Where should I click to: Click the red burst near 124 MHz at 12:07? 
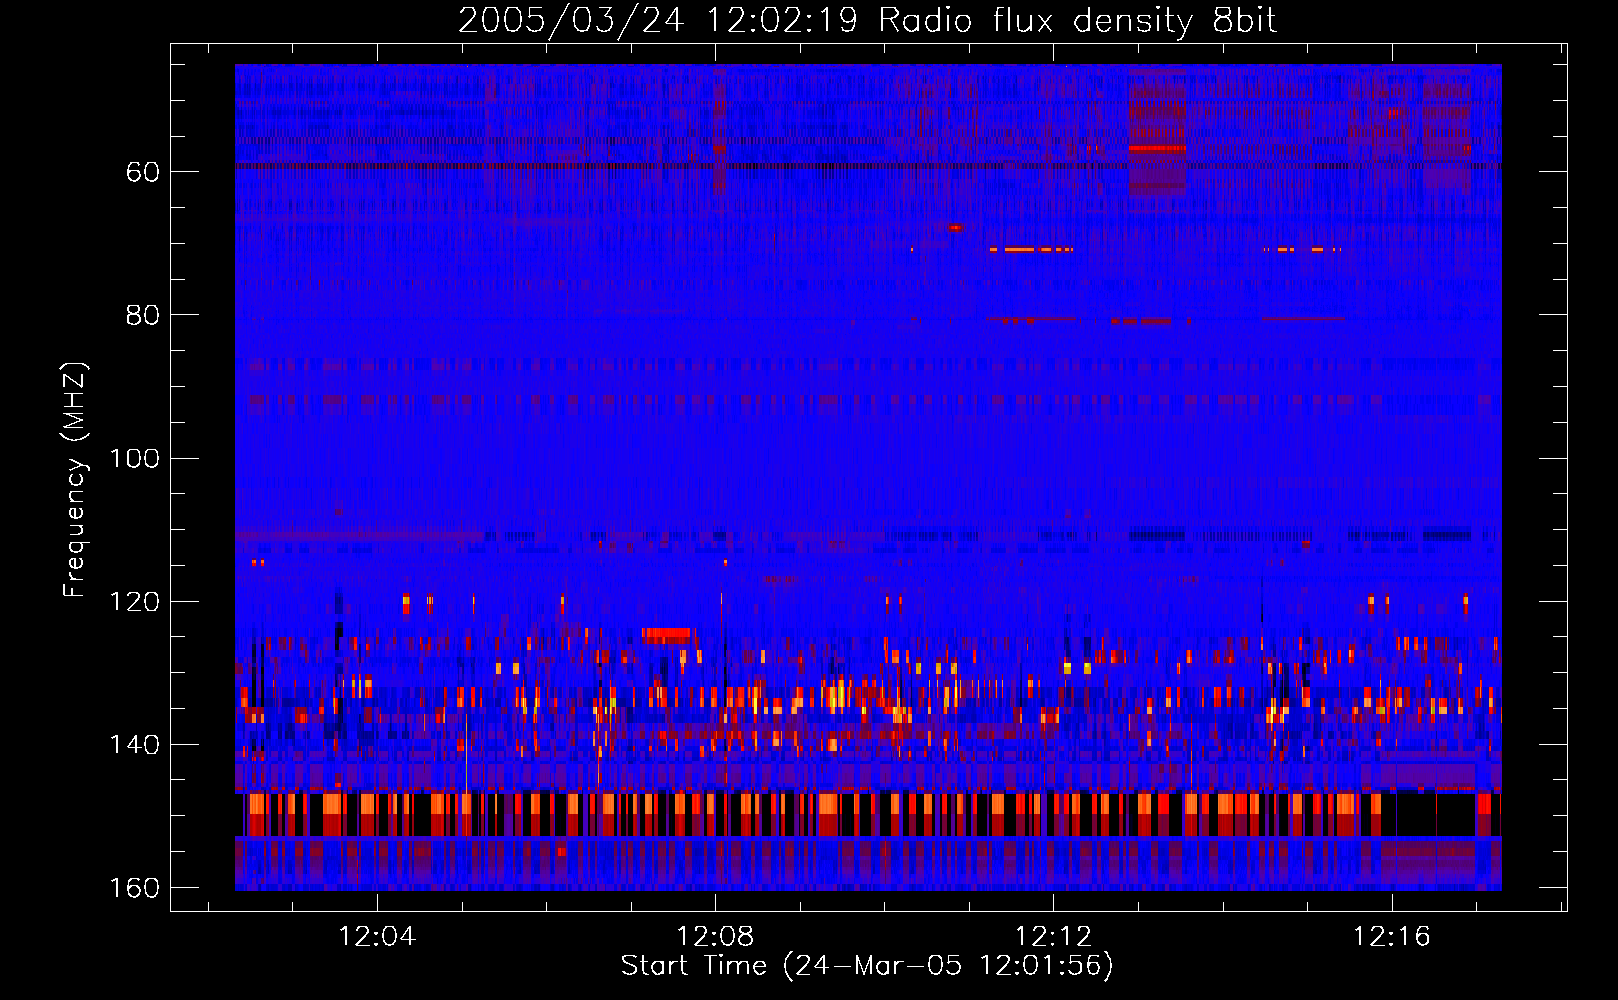tap(666, 634)
